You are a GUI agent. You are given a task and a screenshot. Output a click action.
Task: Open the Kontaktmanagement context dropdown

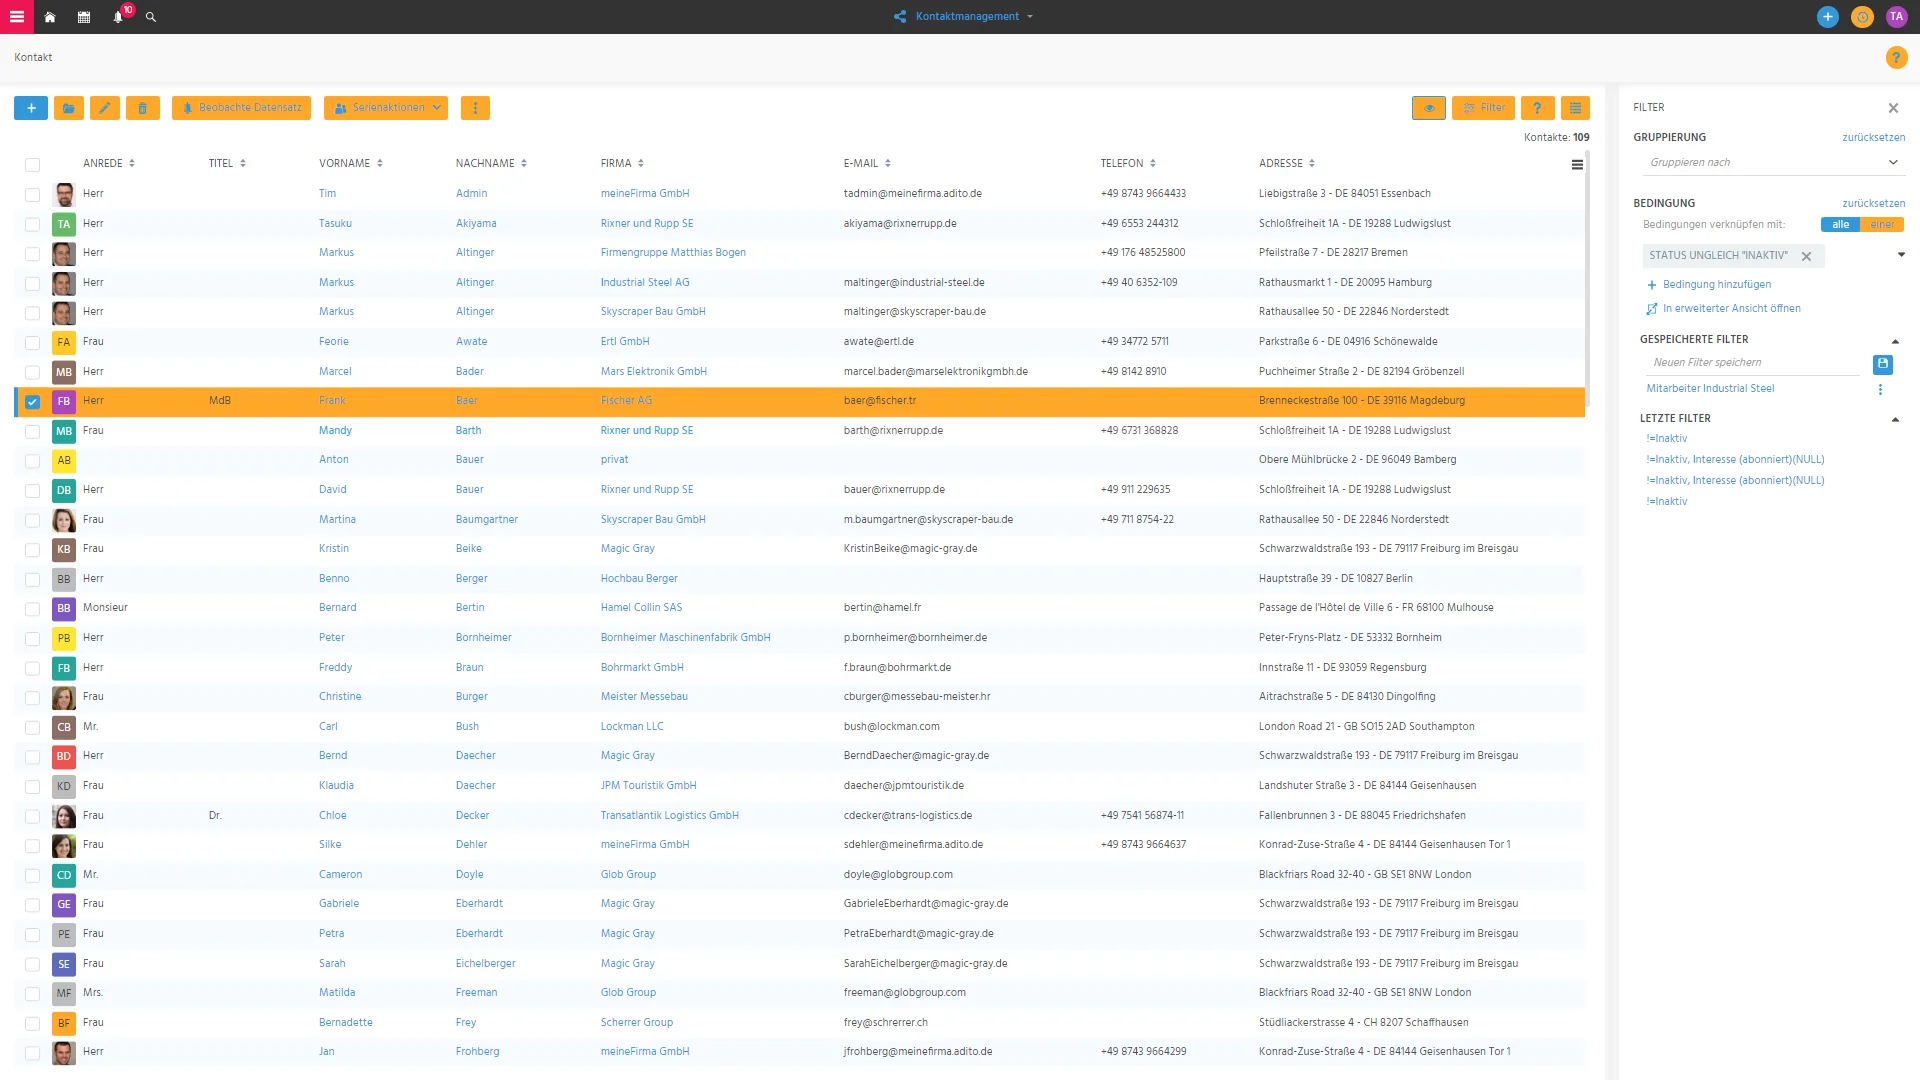pos(1030,17)
